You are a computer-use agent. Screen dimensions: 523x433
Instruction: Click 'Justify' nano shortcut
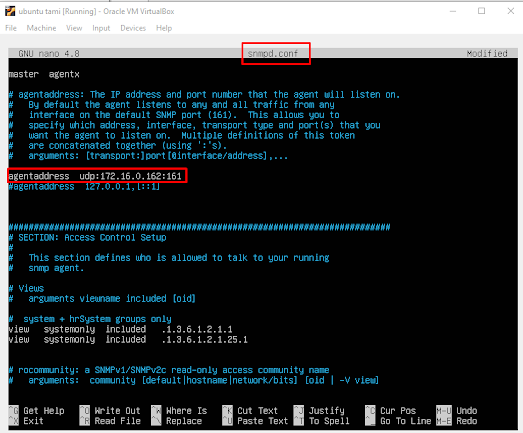(319, 410)
